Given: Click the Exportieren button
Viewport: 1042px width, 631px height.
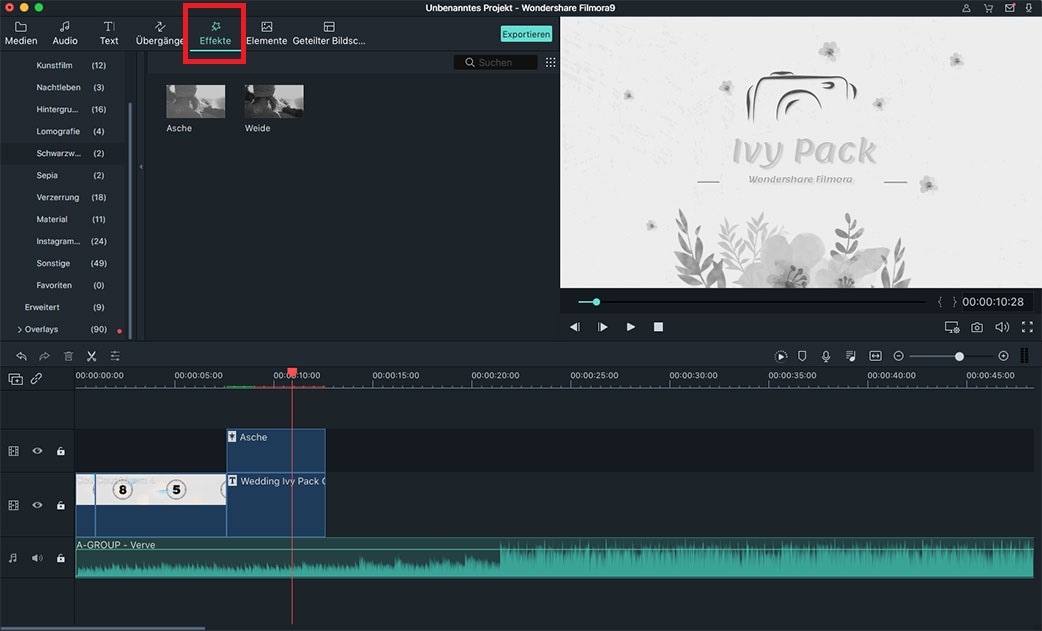Looking at the screenshot, I should point(526,34).
